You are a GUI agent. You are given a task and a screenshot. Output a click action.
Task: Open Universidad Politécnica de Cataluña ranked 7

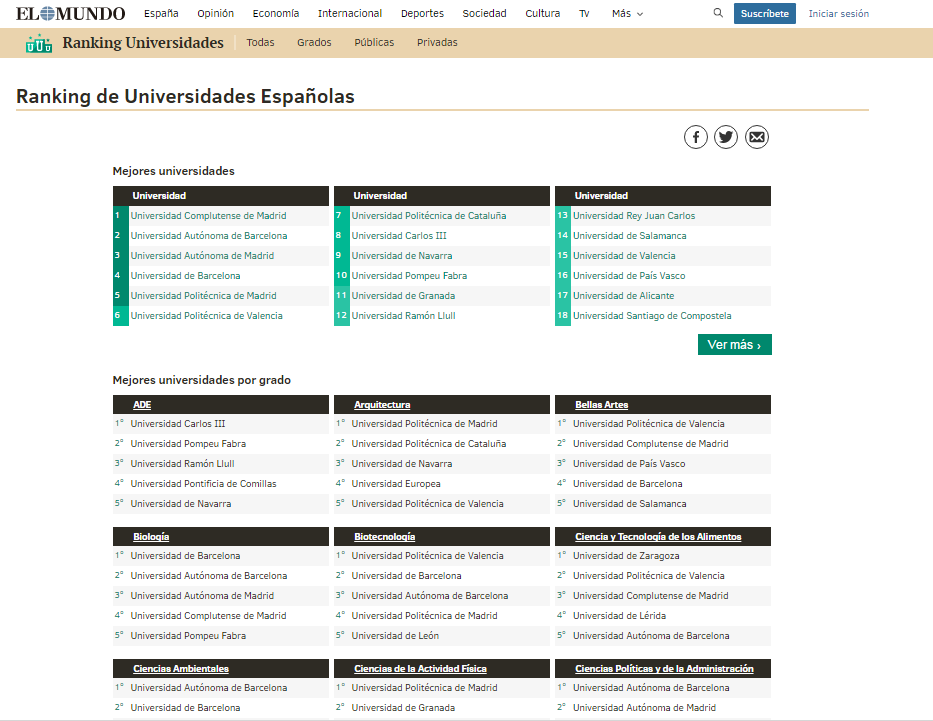click(x=428, y=216)
